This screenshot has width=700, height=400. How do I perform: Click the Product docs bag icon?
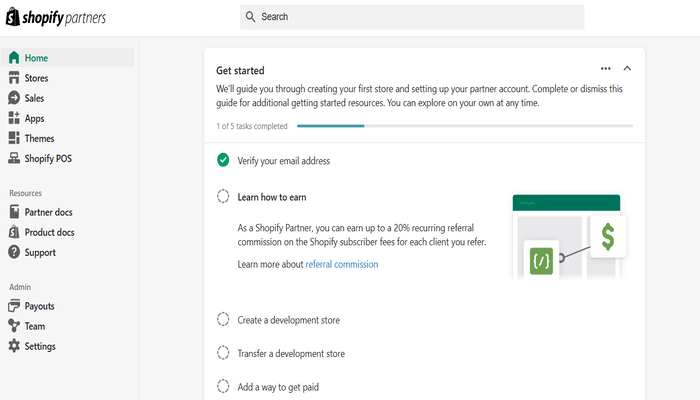[x=14, y=232]
